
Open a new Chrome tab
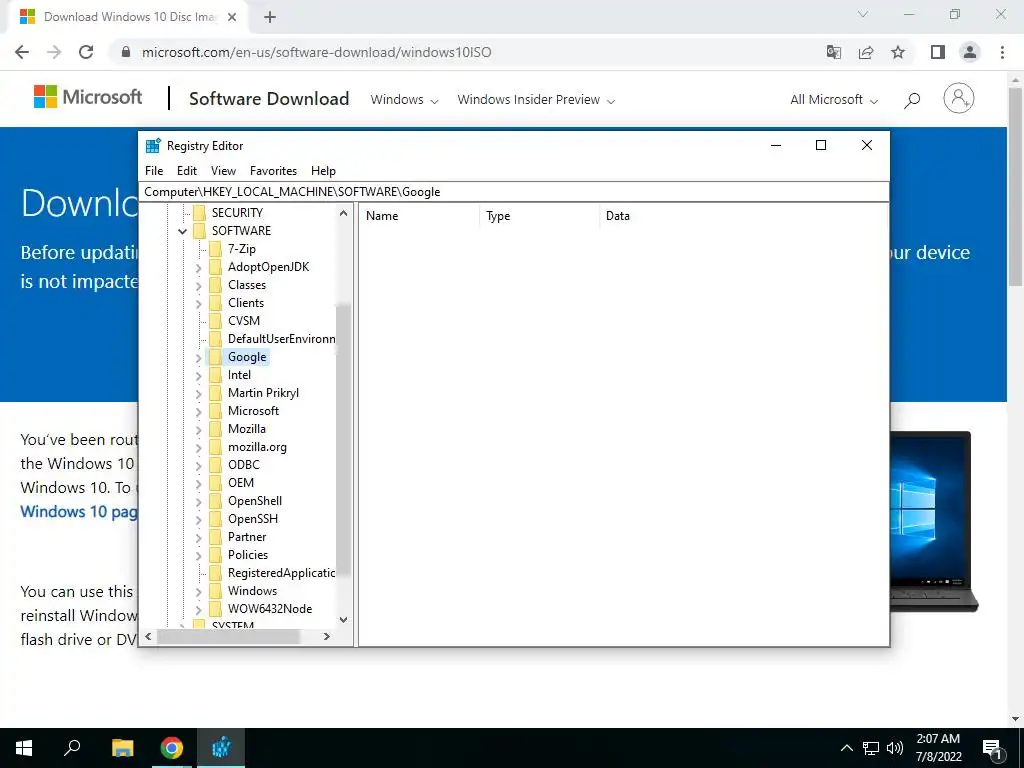tap(270, 18)
